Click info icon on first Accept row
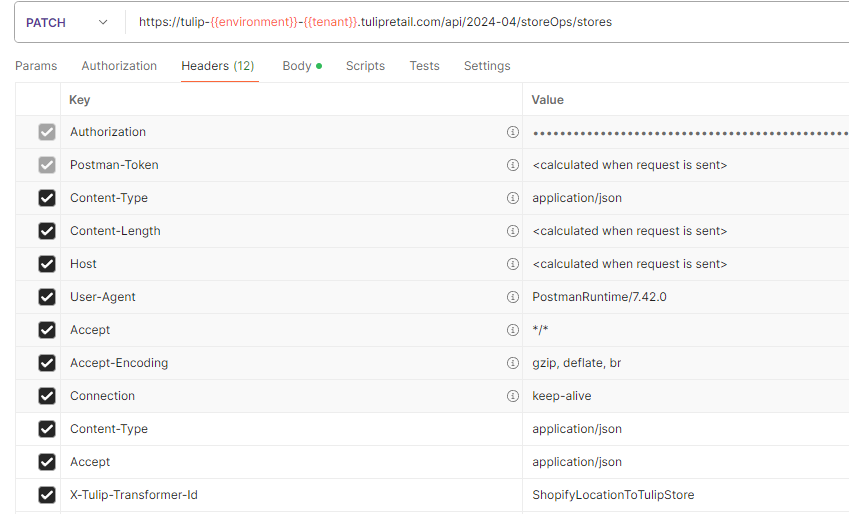The image size is (849, 514). (512, 330)
